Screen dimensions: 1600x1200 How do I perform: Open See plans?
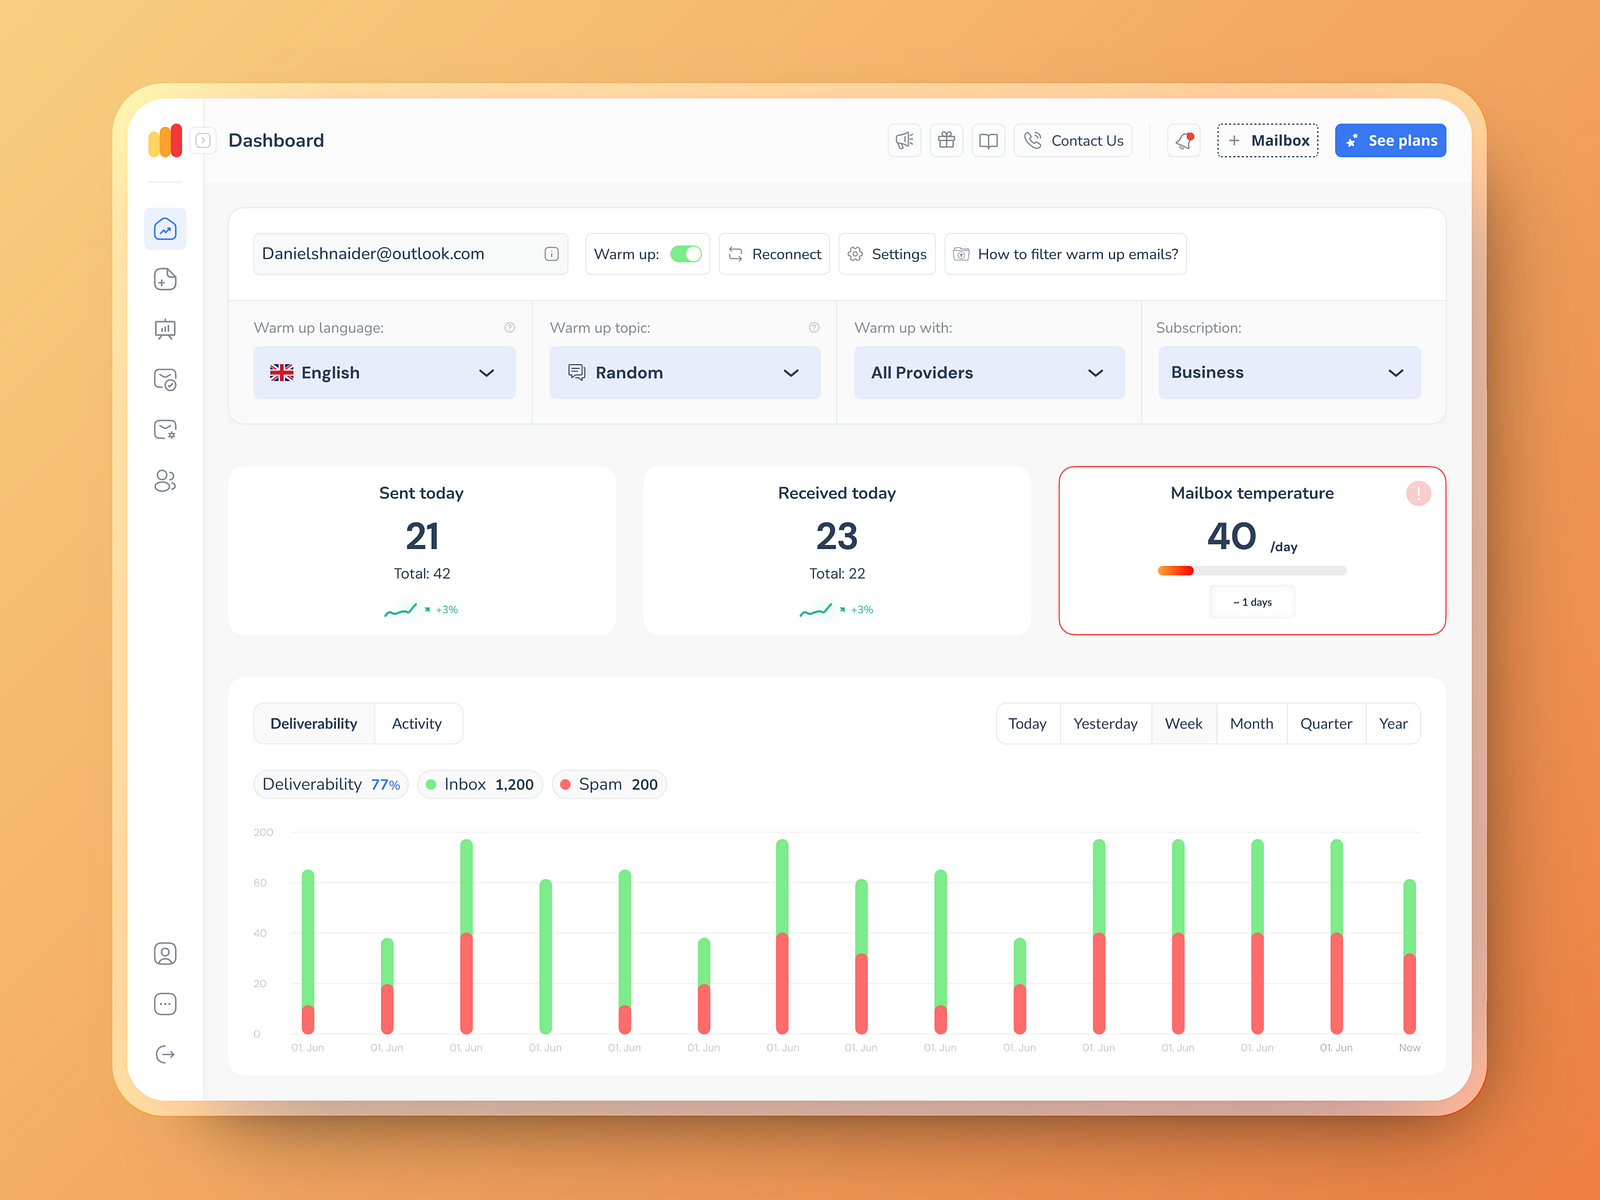pos(1390,140)
